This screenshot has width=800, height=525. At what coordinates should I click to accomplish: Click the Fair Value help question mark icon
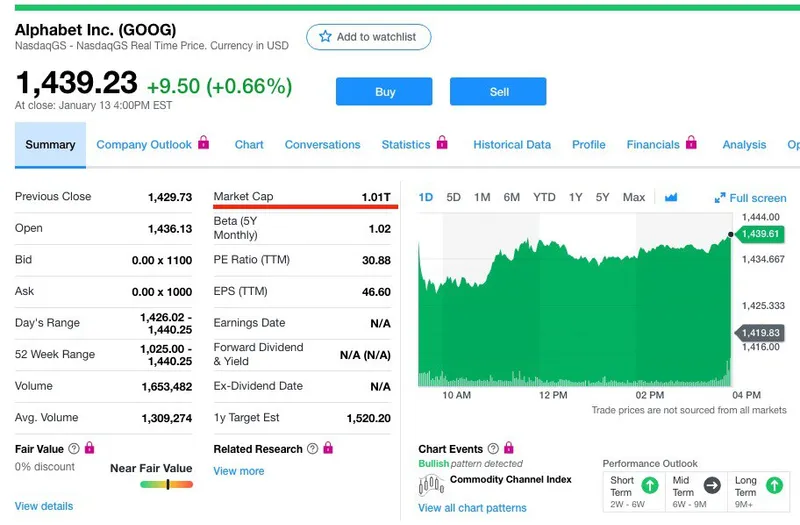[74, 449]
